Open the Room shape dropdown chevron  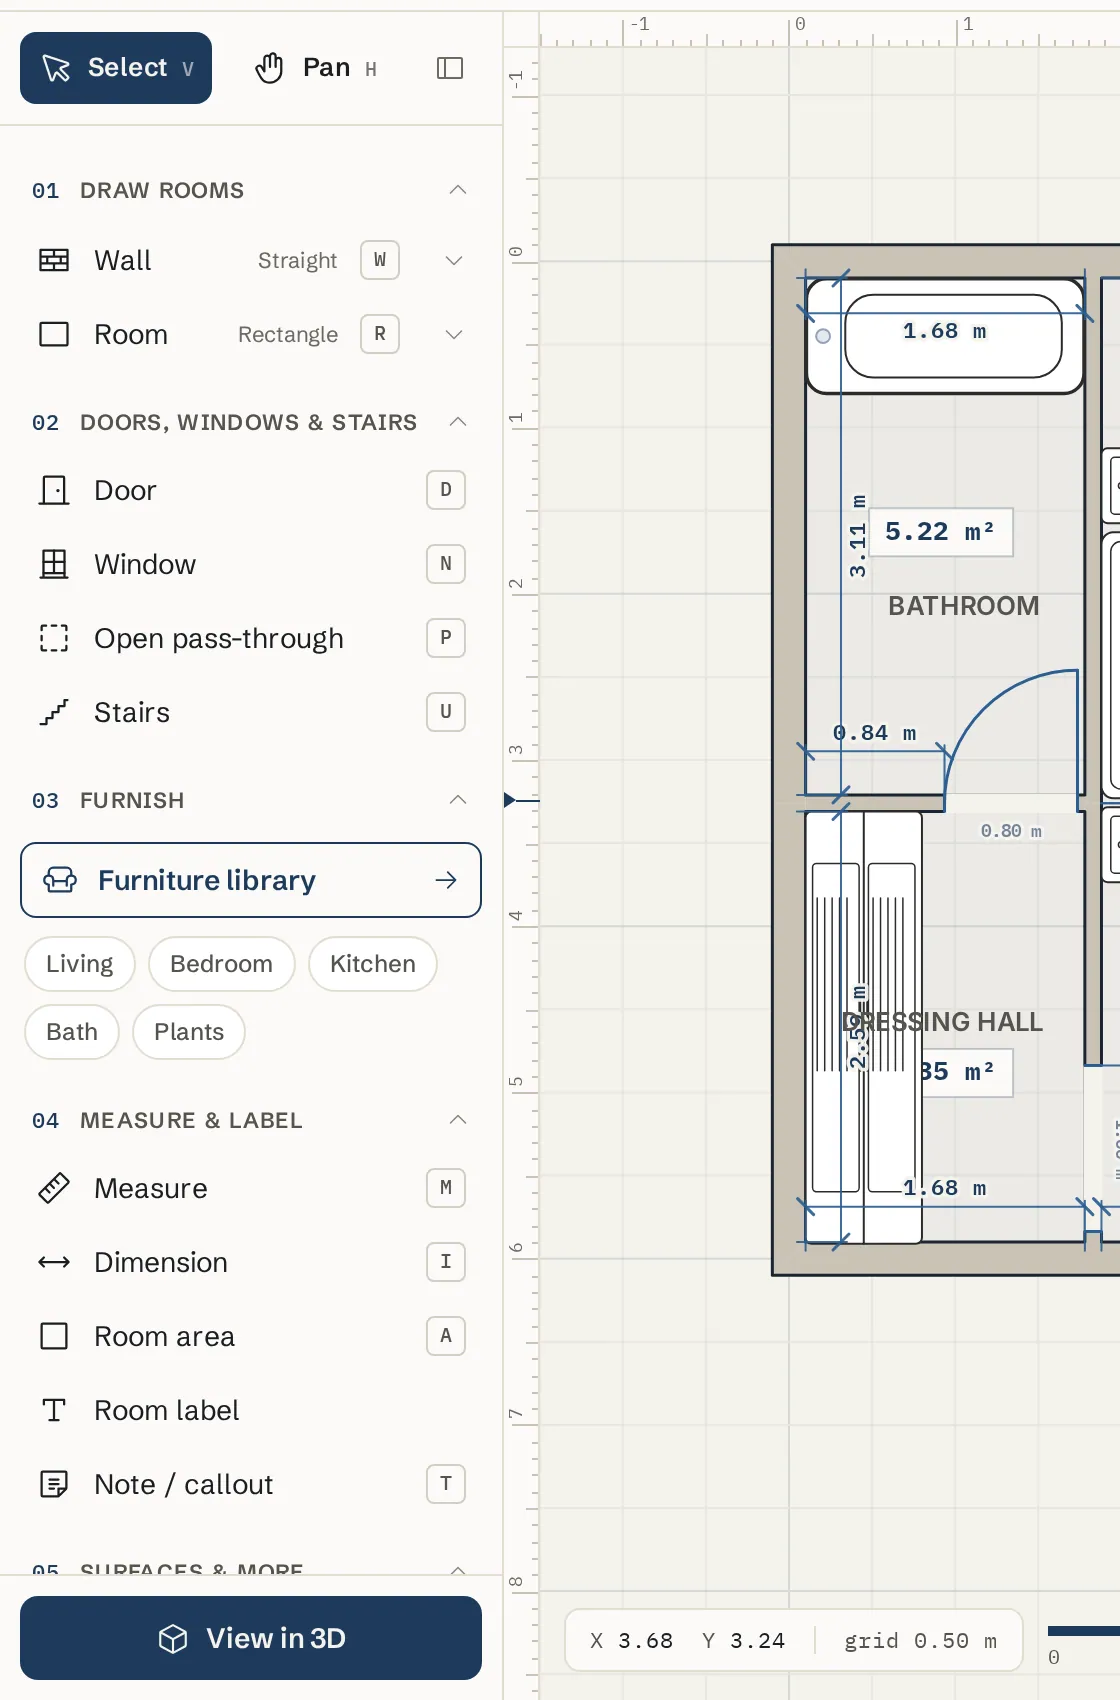point(454,334)
